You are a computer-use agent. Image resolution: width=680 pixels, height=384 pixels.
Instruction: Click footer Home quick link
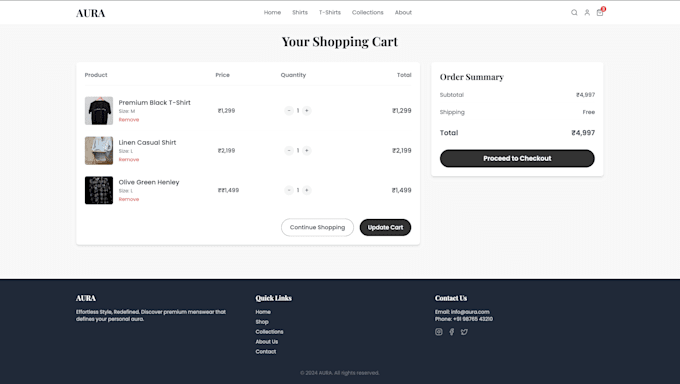click(x=263, y=312)
